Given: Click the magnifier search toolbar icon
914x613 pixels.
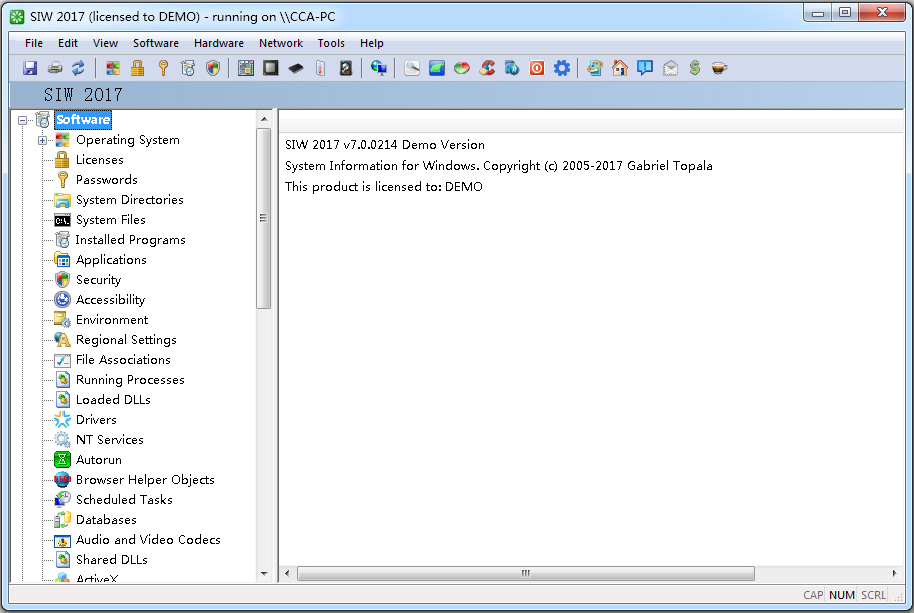Looking at the screenshot, I should click(412, 68).
